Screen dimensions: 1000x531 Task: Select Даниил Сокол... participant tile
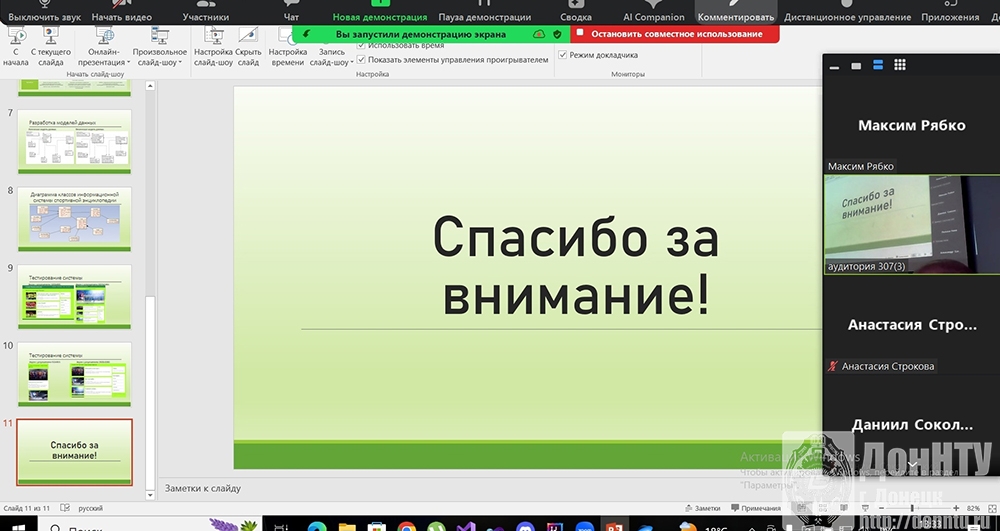(911, 425)
